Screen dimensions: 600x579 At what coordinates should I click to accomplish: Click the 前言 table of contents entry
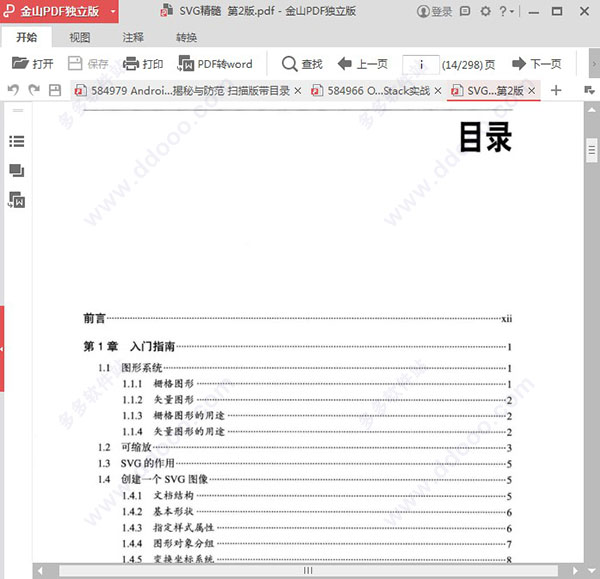coord(298,318)
